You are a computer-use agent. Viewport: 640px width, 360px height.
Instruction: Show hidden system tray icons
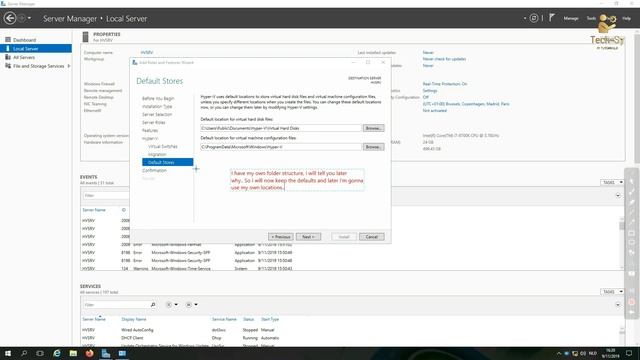point(559,353)
